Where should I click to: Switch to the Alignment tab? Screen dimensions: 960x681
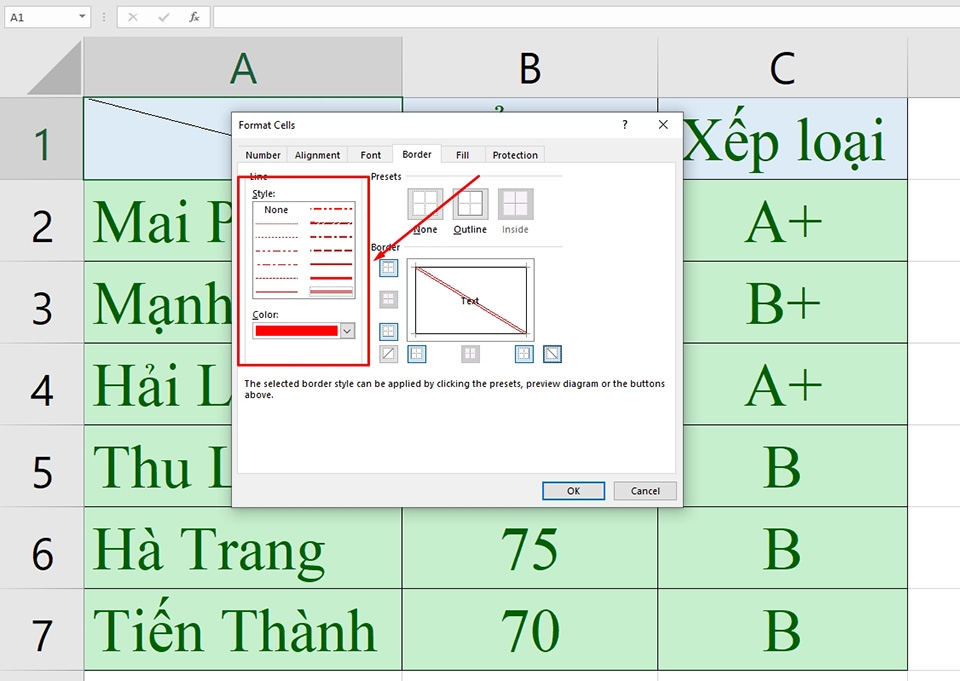tap(317, 155)
